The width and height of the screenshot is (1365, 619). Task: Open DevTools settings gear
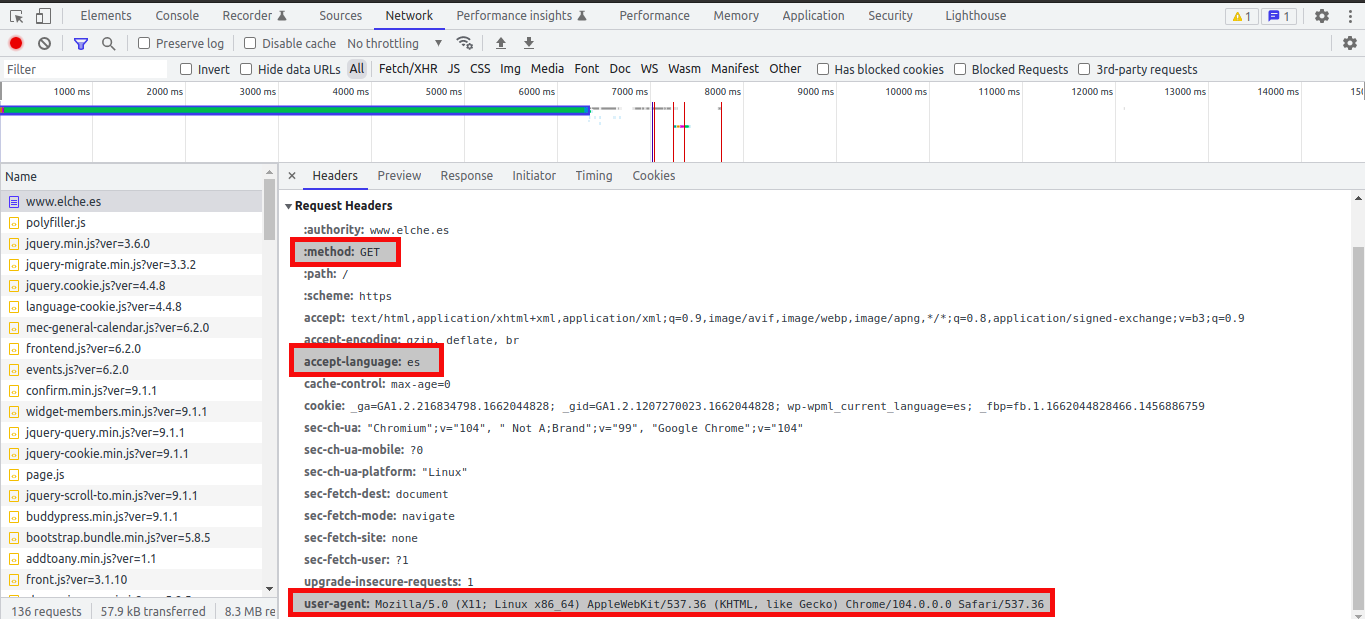pos(1322,16)
